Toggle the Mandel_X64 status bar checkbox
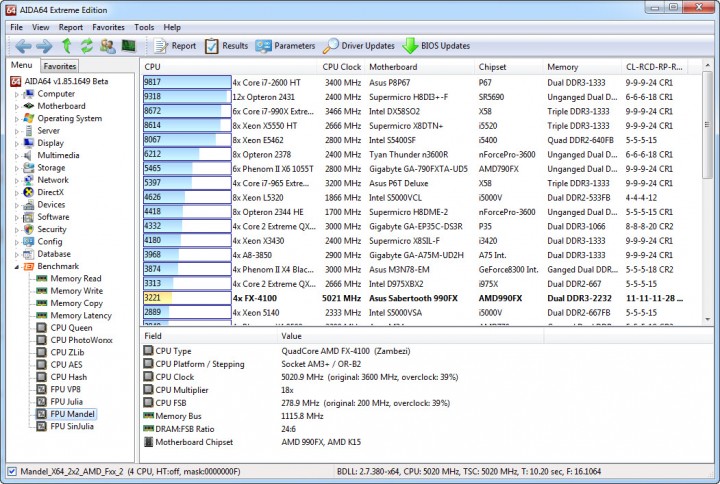The height and width of the screenshot is (484, 720). coord(12,471)
